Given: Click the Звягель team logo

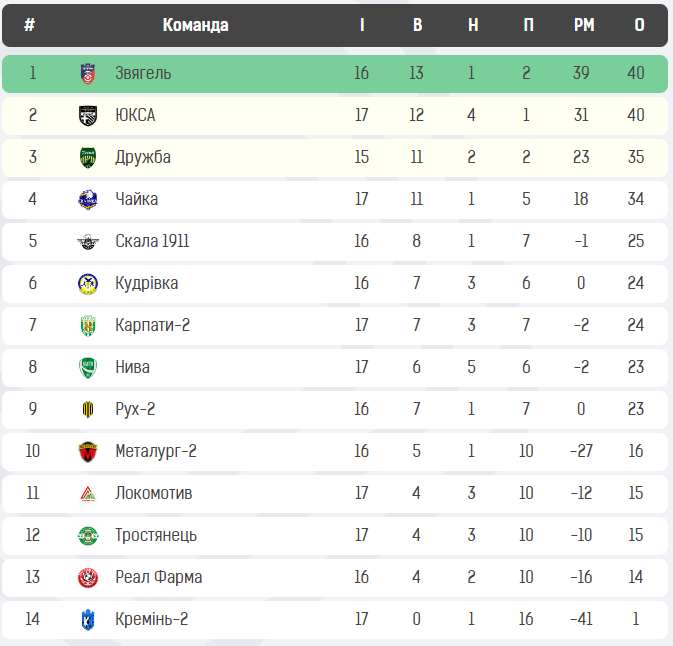Looking at the screenshot, I should tap(88, 73).
